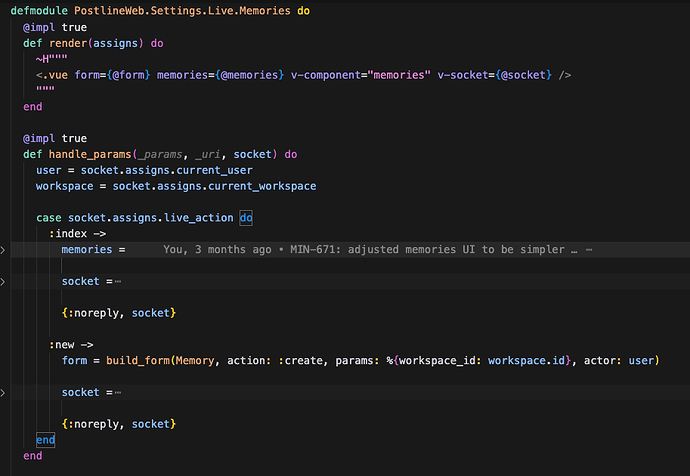Click module name PostlineWeb.Settings.Live.Memories
Screen dimensions: 690x476
point(182,11)
